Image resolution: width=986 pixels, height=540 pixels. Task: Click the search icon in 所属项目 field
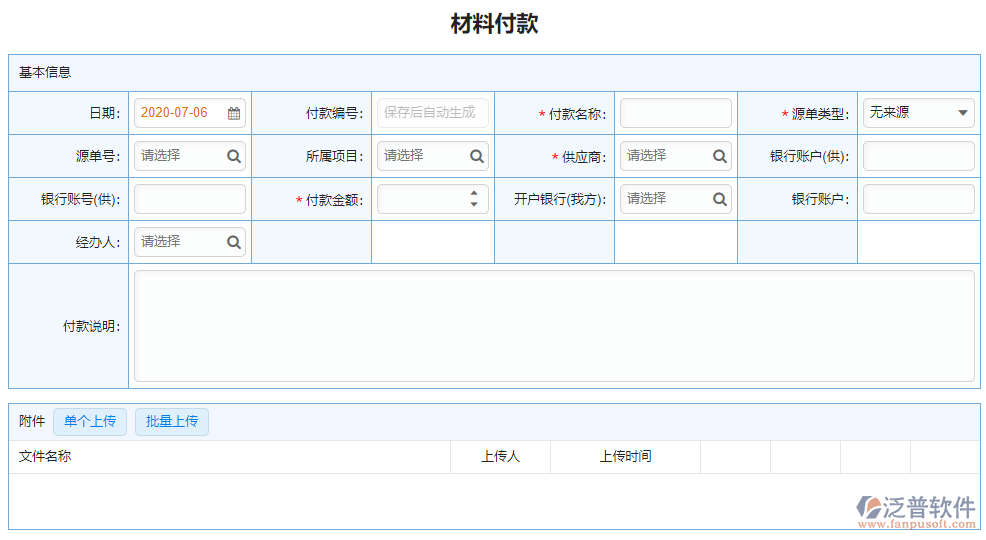477,156
